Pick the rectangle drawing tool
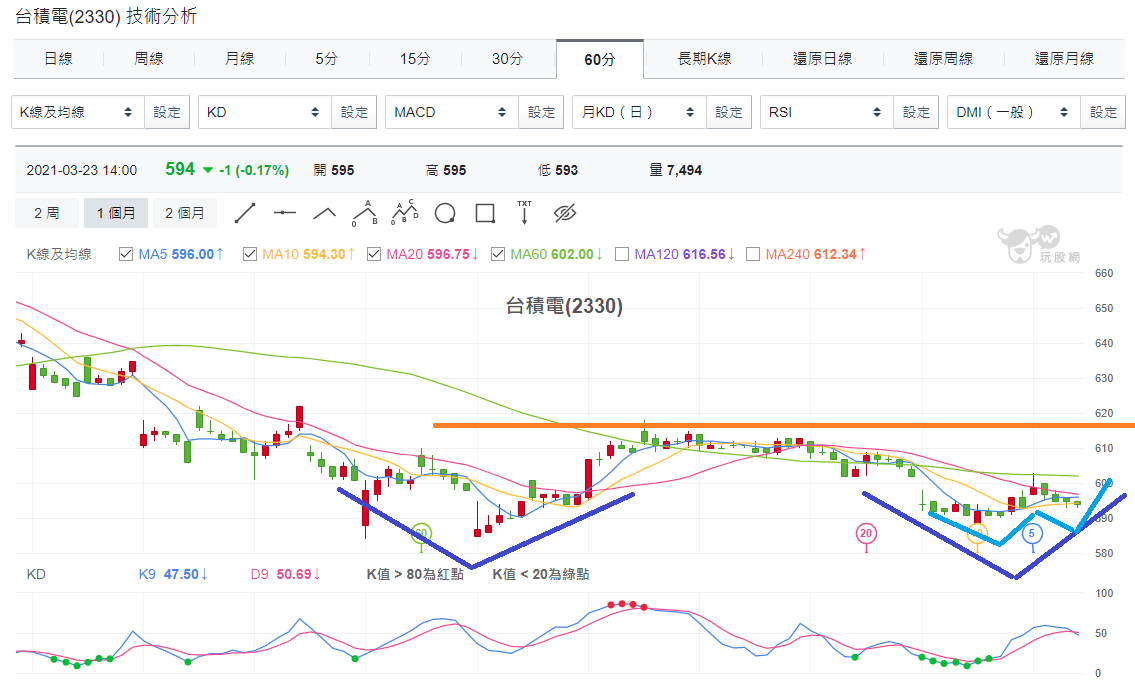Viewport: 1135px width, 685px height. coord(485,213)
